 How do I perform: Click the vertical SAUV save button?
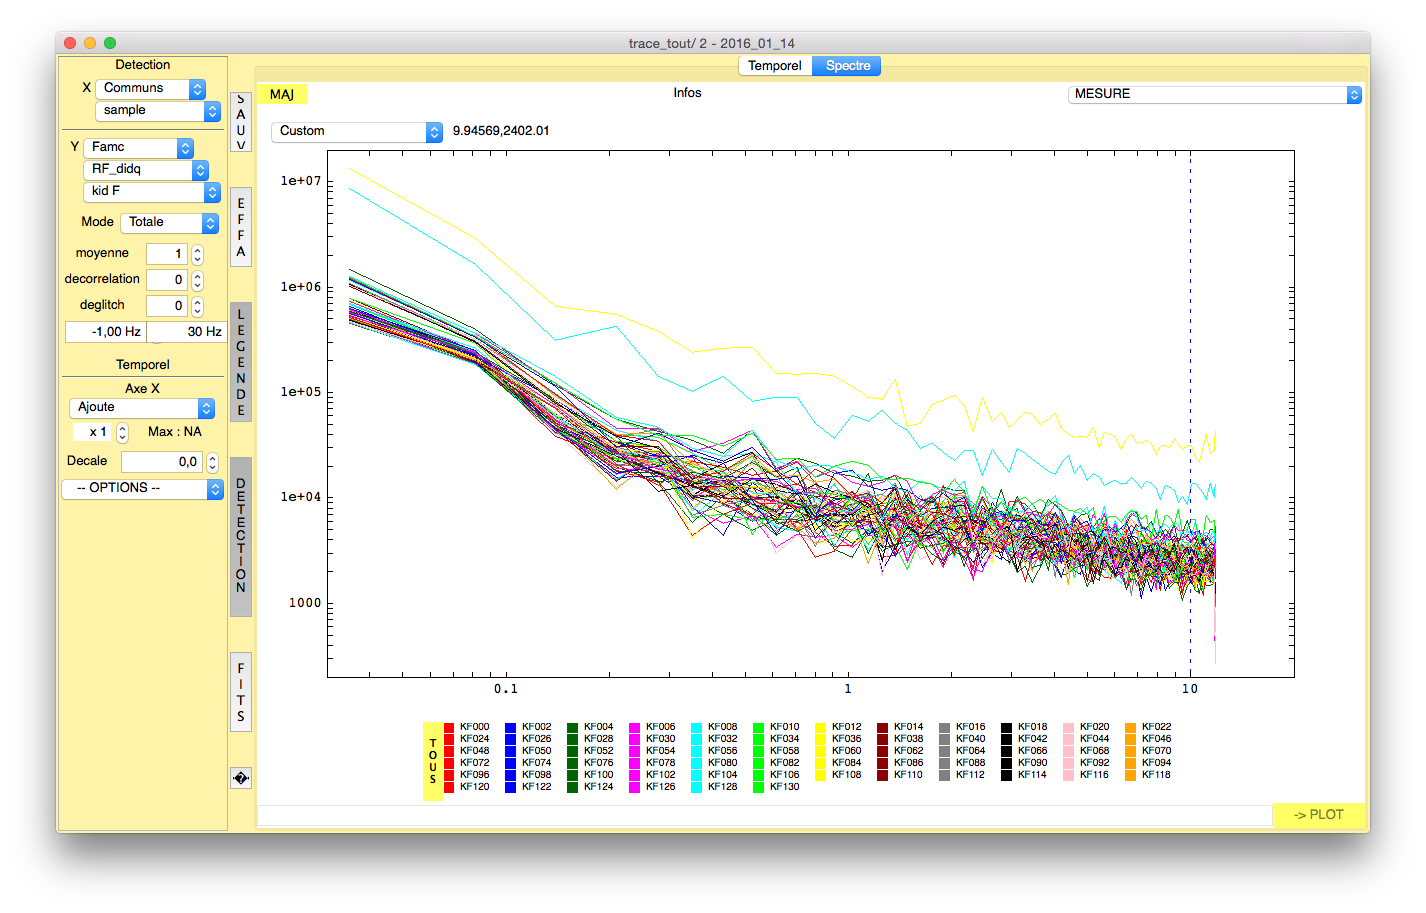pyautogui.click(x=240, y=122)
